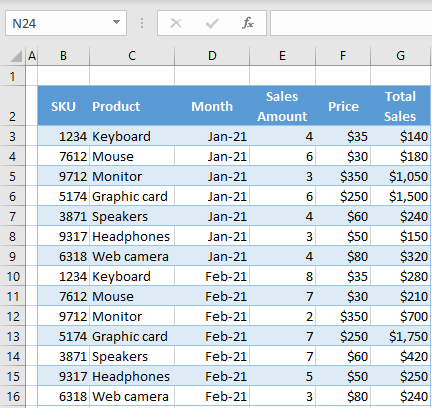Select the $320 total sales cell
The width and height of the screenshot is (432, 408).
[400, 256]
